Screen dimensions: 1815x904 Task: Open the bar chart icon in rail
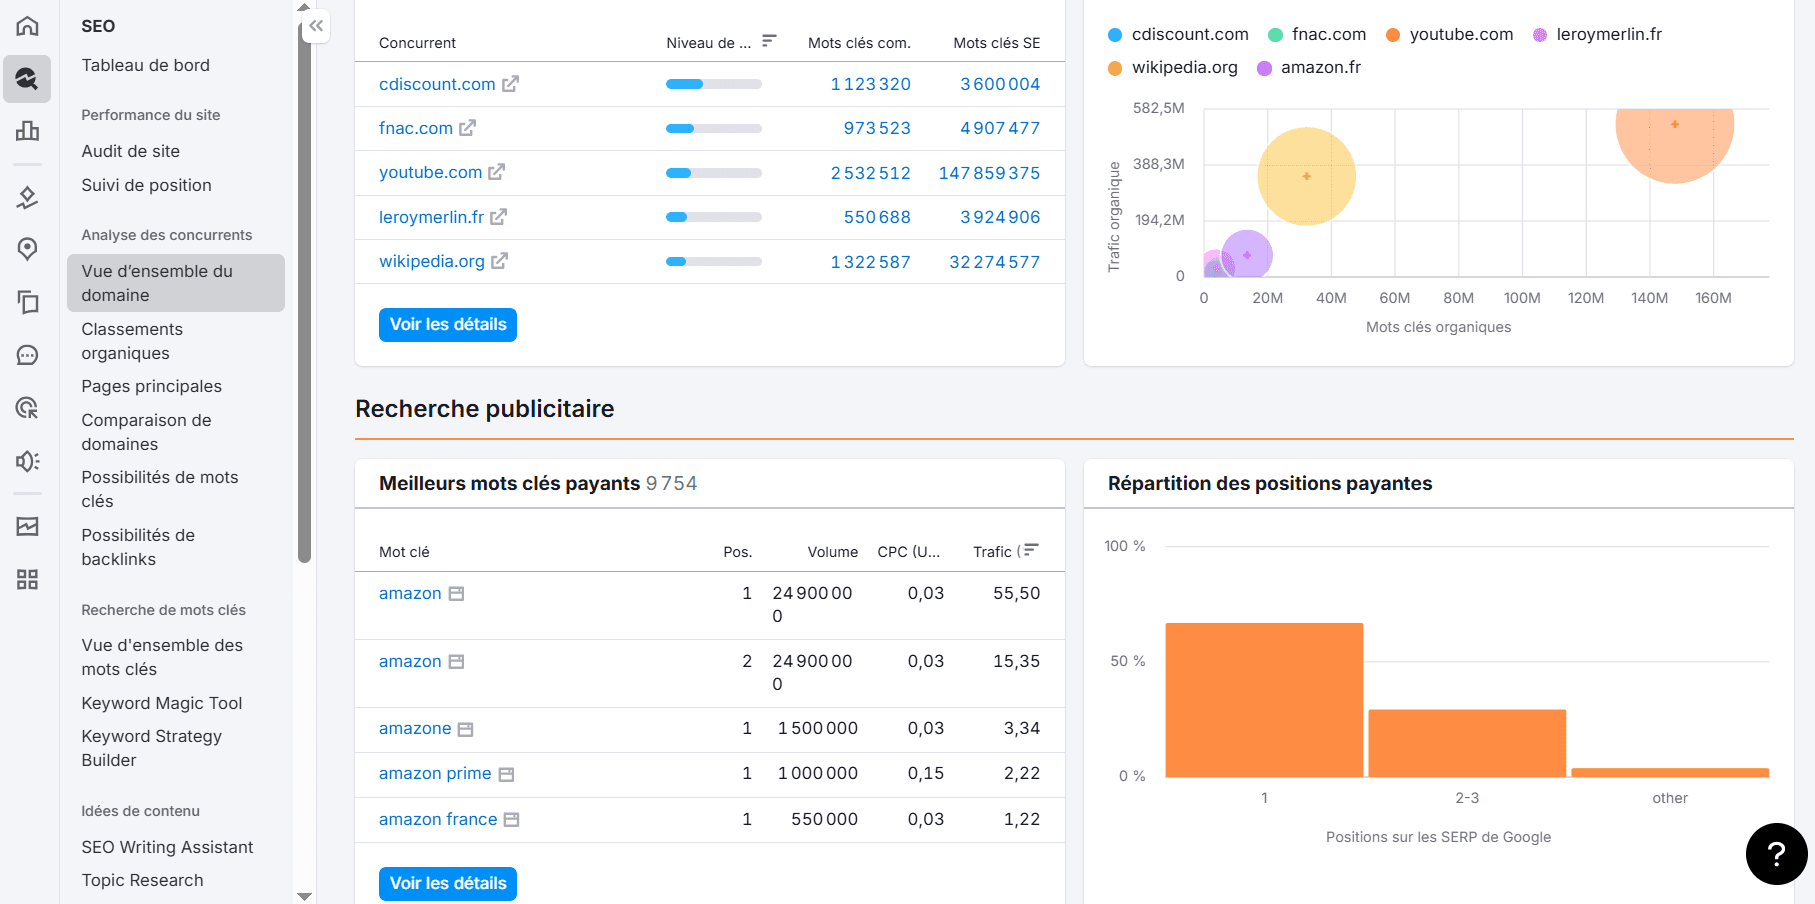pos(27,131)
